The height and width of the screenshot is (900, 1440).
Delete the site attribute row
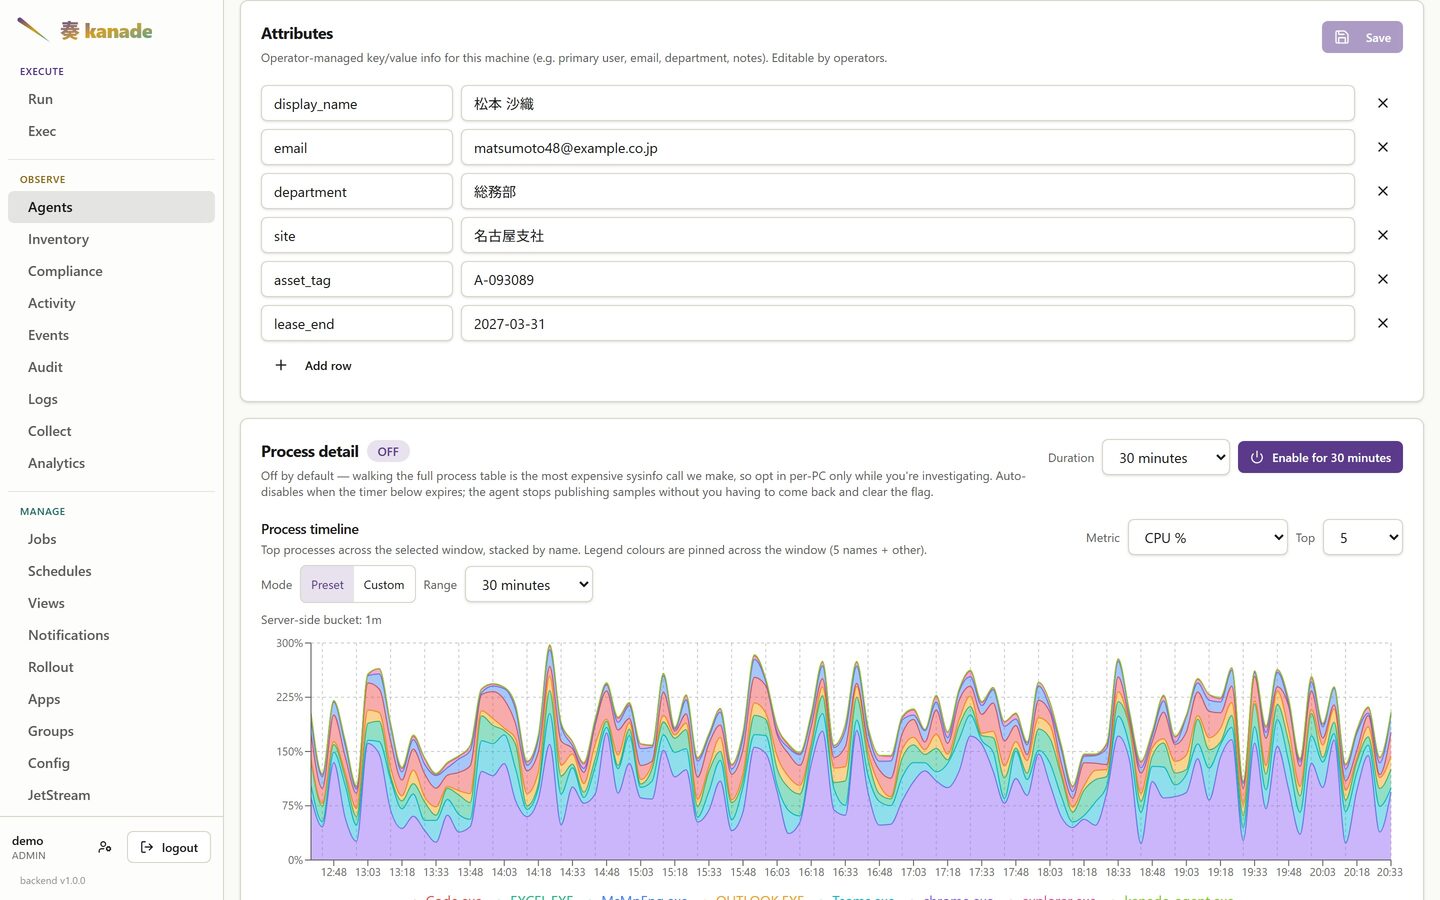(1383, 235)
